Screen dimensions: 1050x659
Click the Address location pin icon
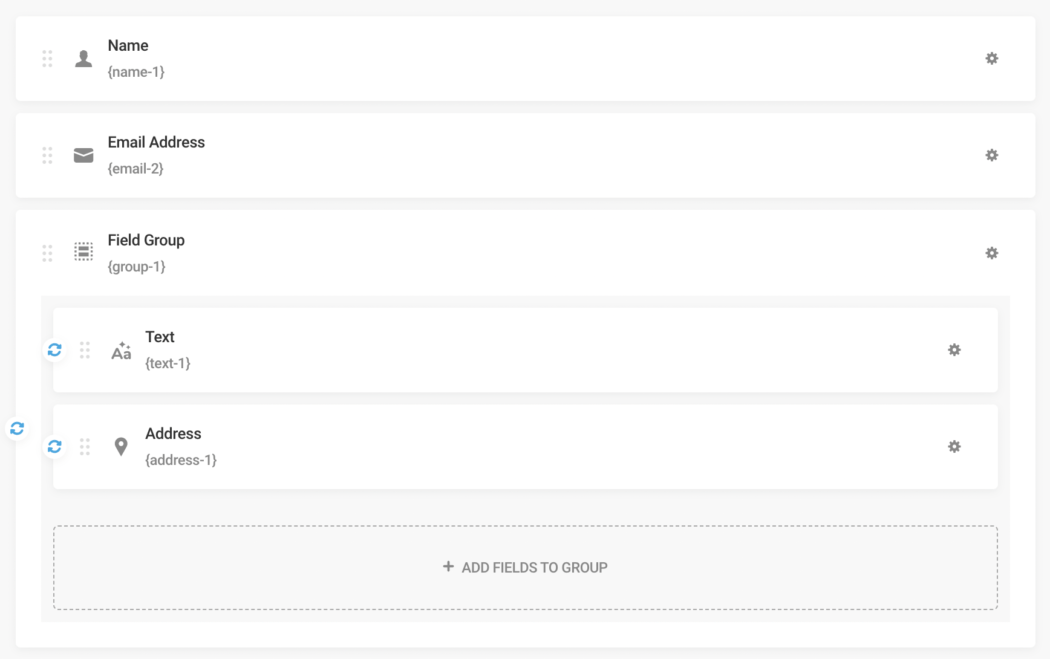pyautogui.click(x=121, y=447)
